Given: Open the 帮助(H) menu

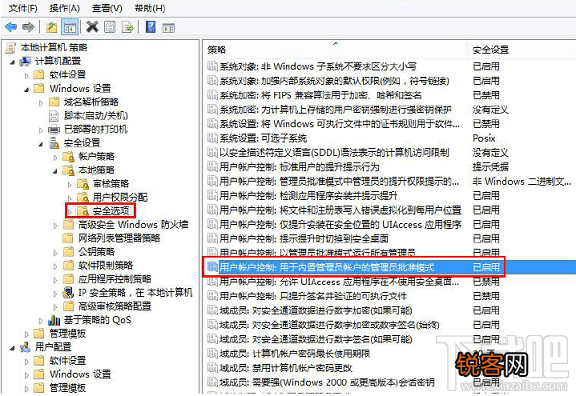Looking at the screenshot, I should (x=150, y=8).
